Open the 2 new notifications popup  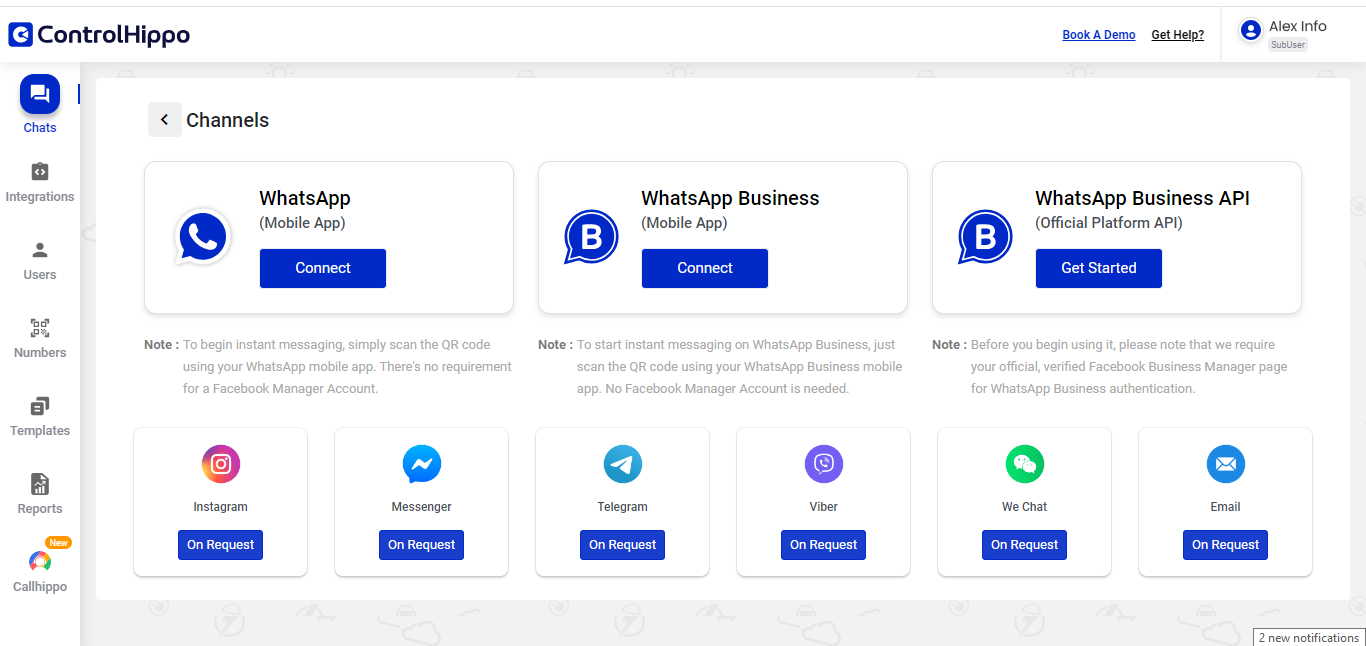(x=1309, y=638)
